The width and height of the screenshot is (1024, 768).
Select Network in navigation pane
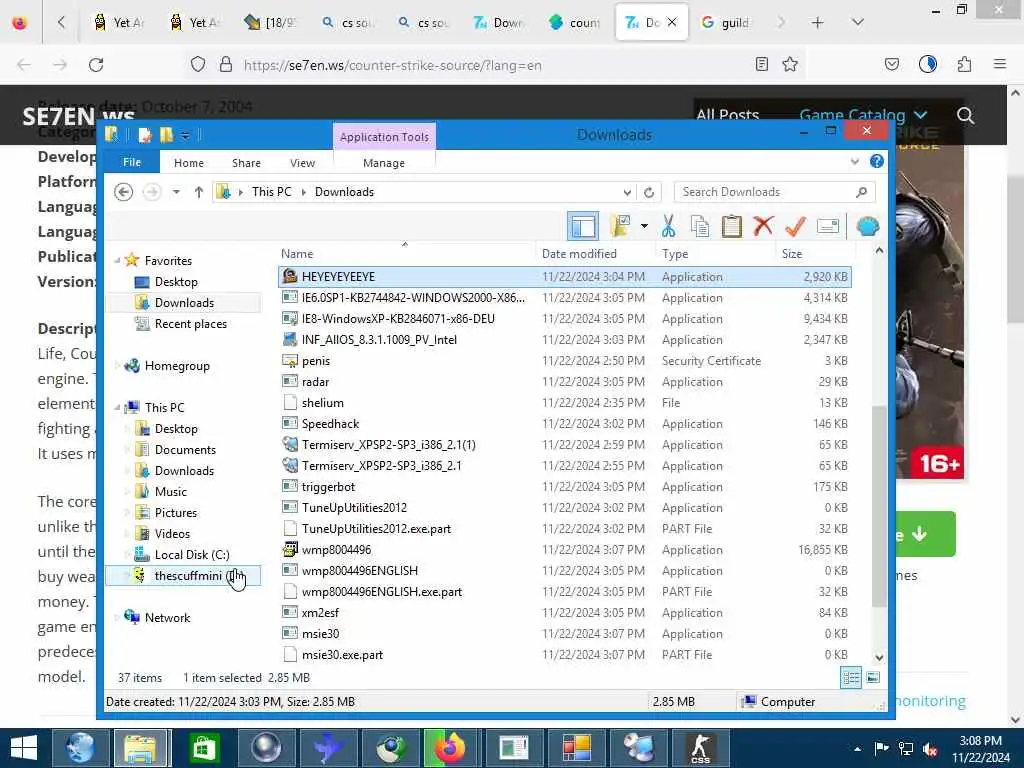pos(167,618)
